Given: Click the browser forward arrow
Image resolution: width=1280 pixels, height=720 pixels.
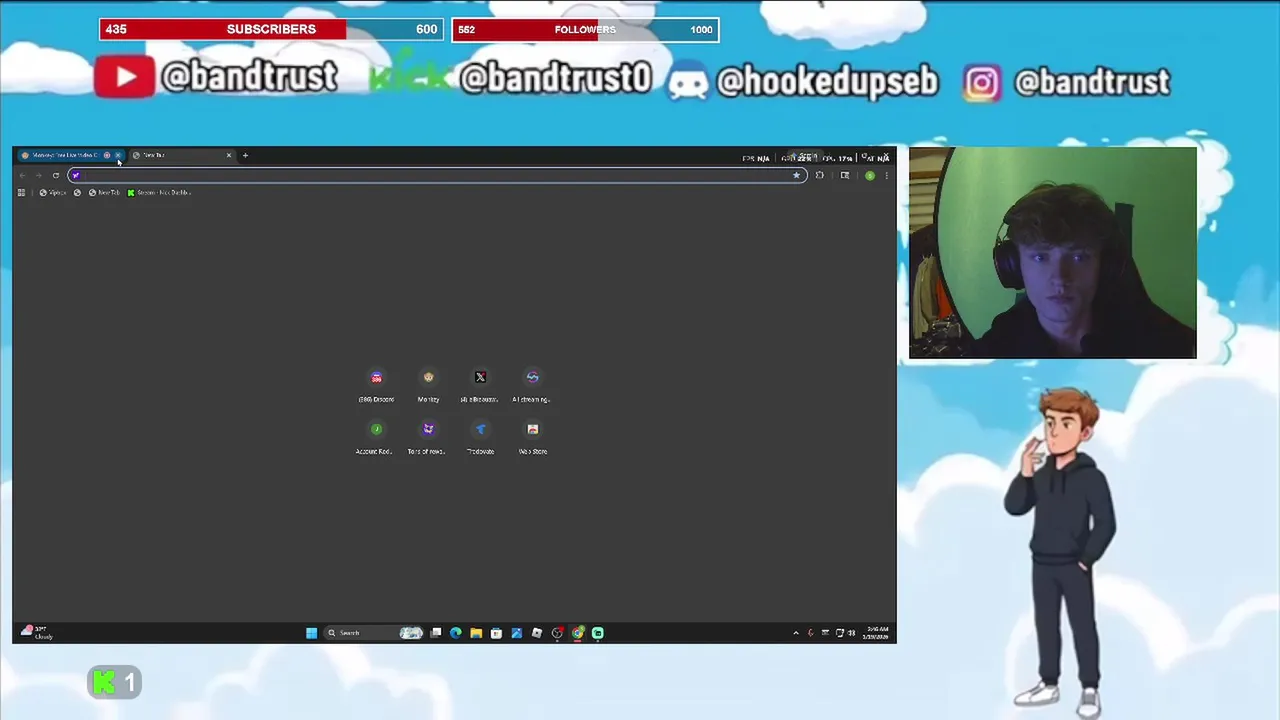Looking at the screenshot, I should [39, 175].
